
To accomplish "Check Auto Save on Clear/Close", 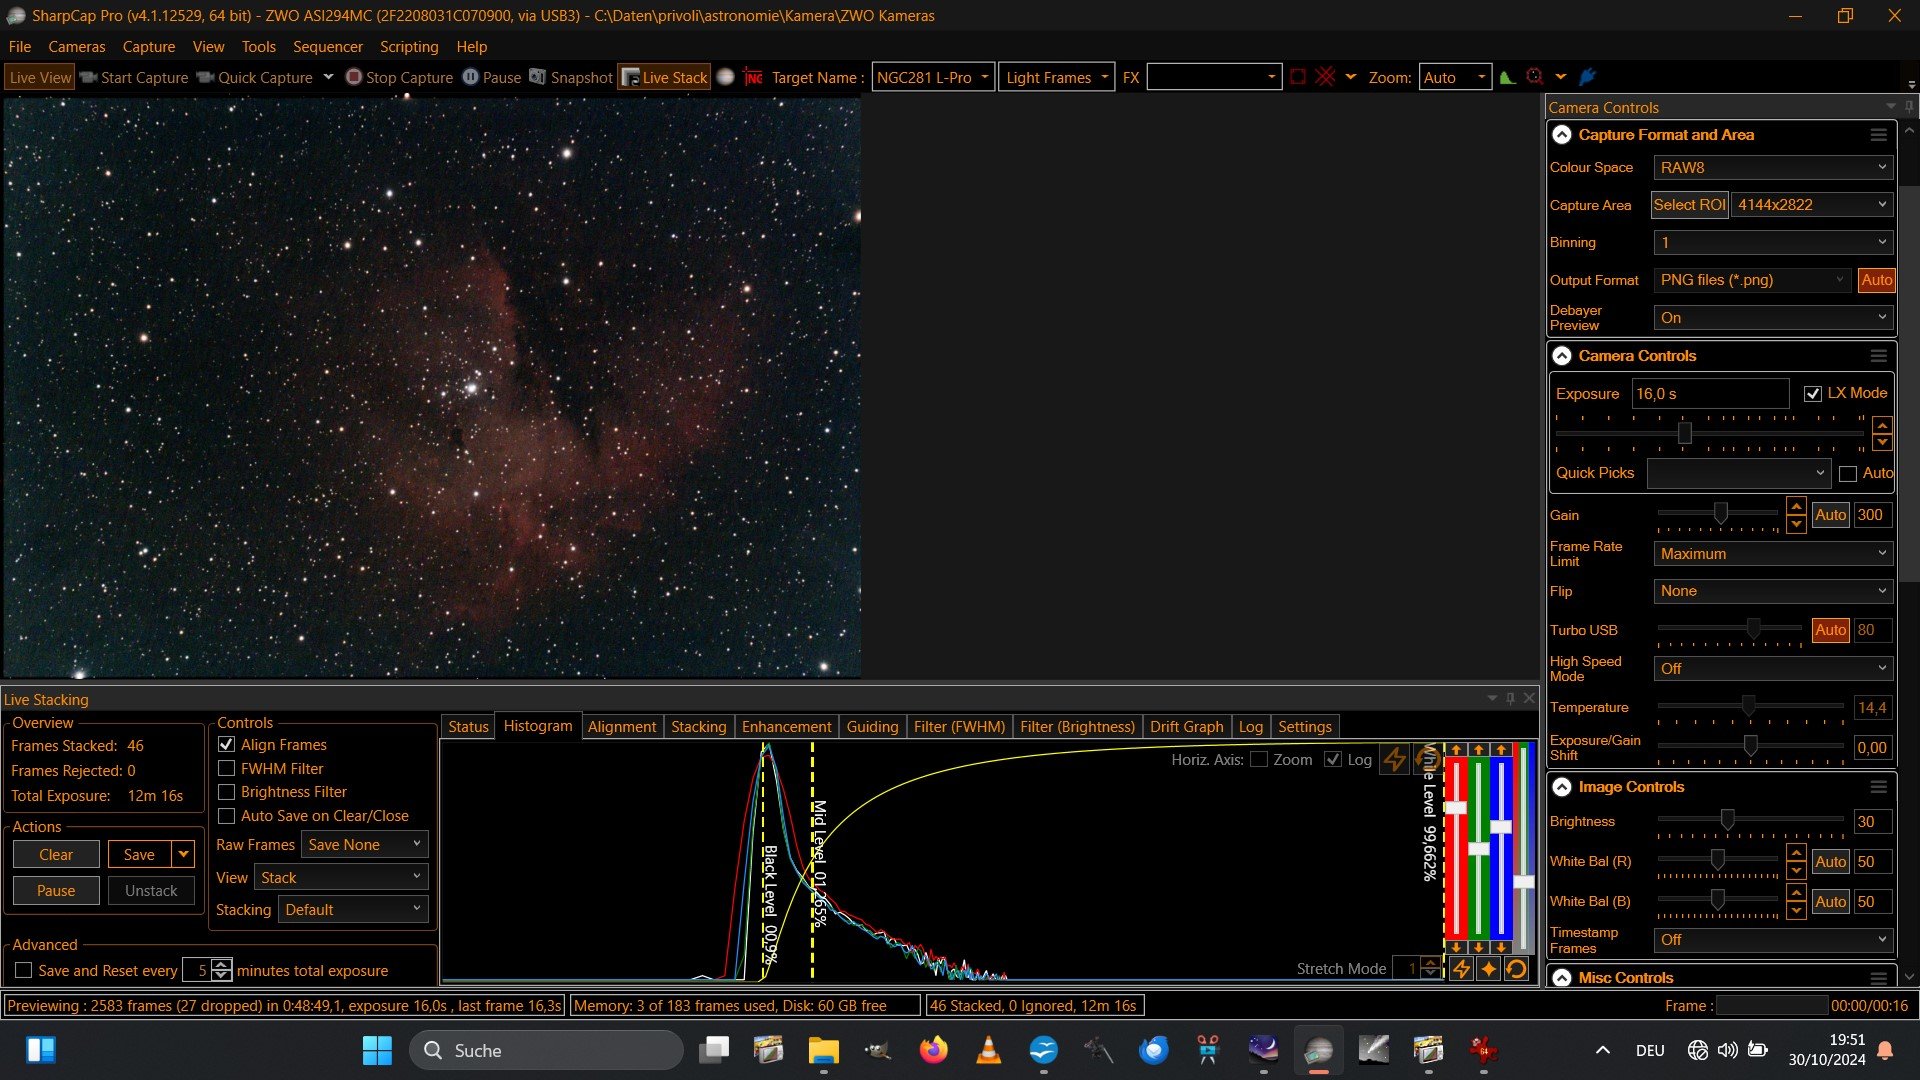I will [227, 816].
